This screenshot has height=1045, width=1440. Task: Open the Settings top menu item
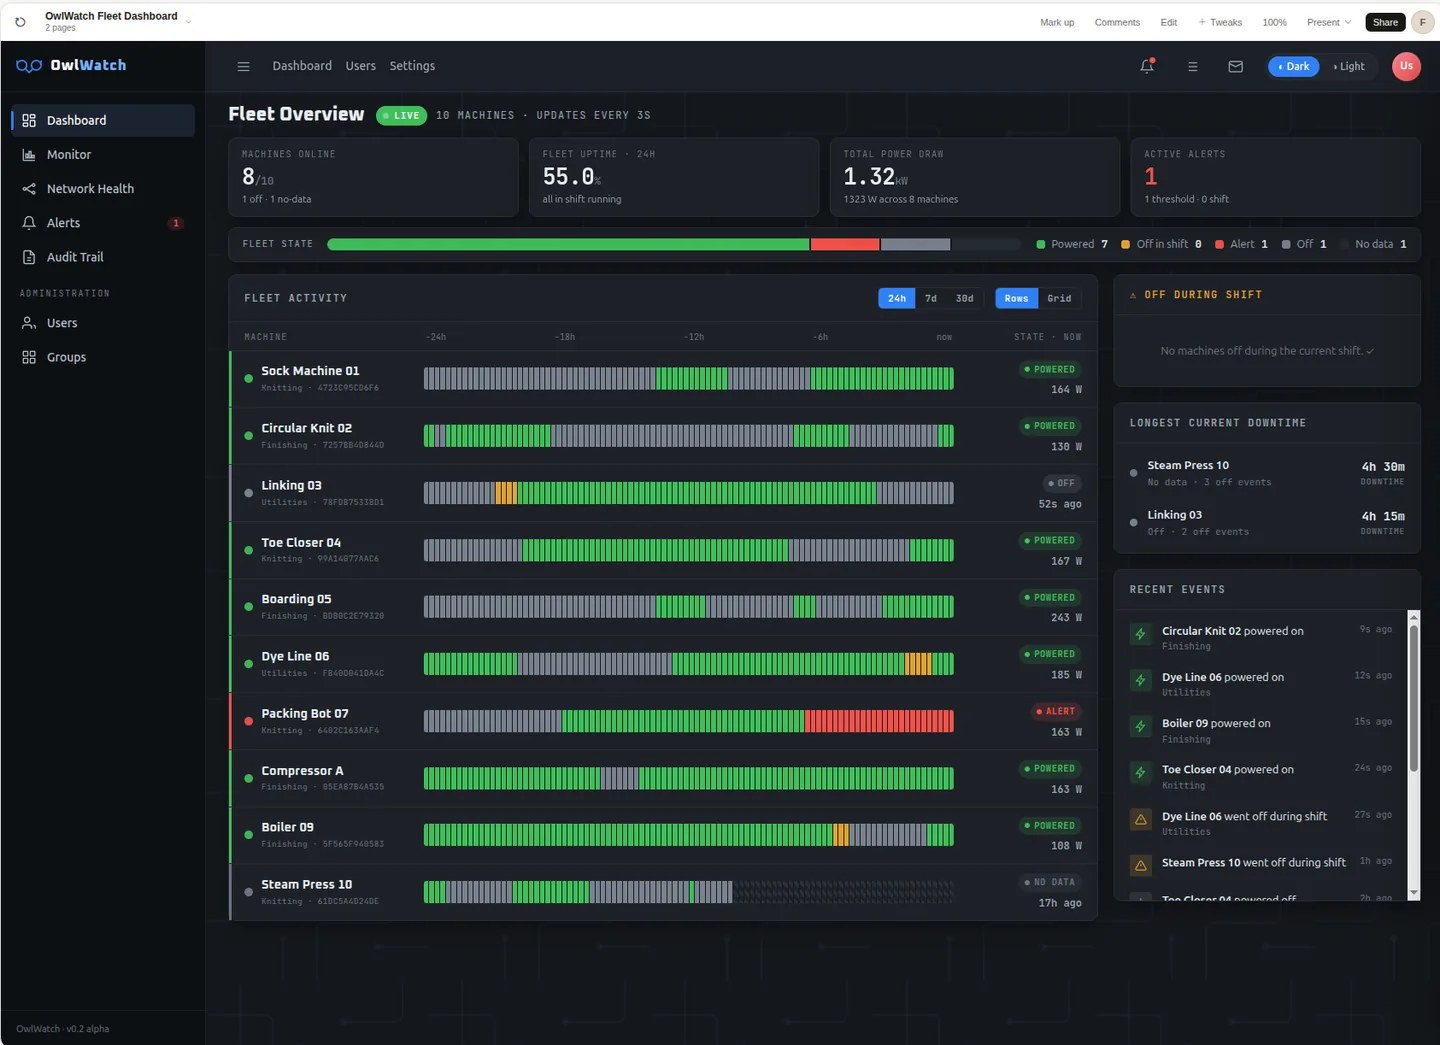(412, 66)
